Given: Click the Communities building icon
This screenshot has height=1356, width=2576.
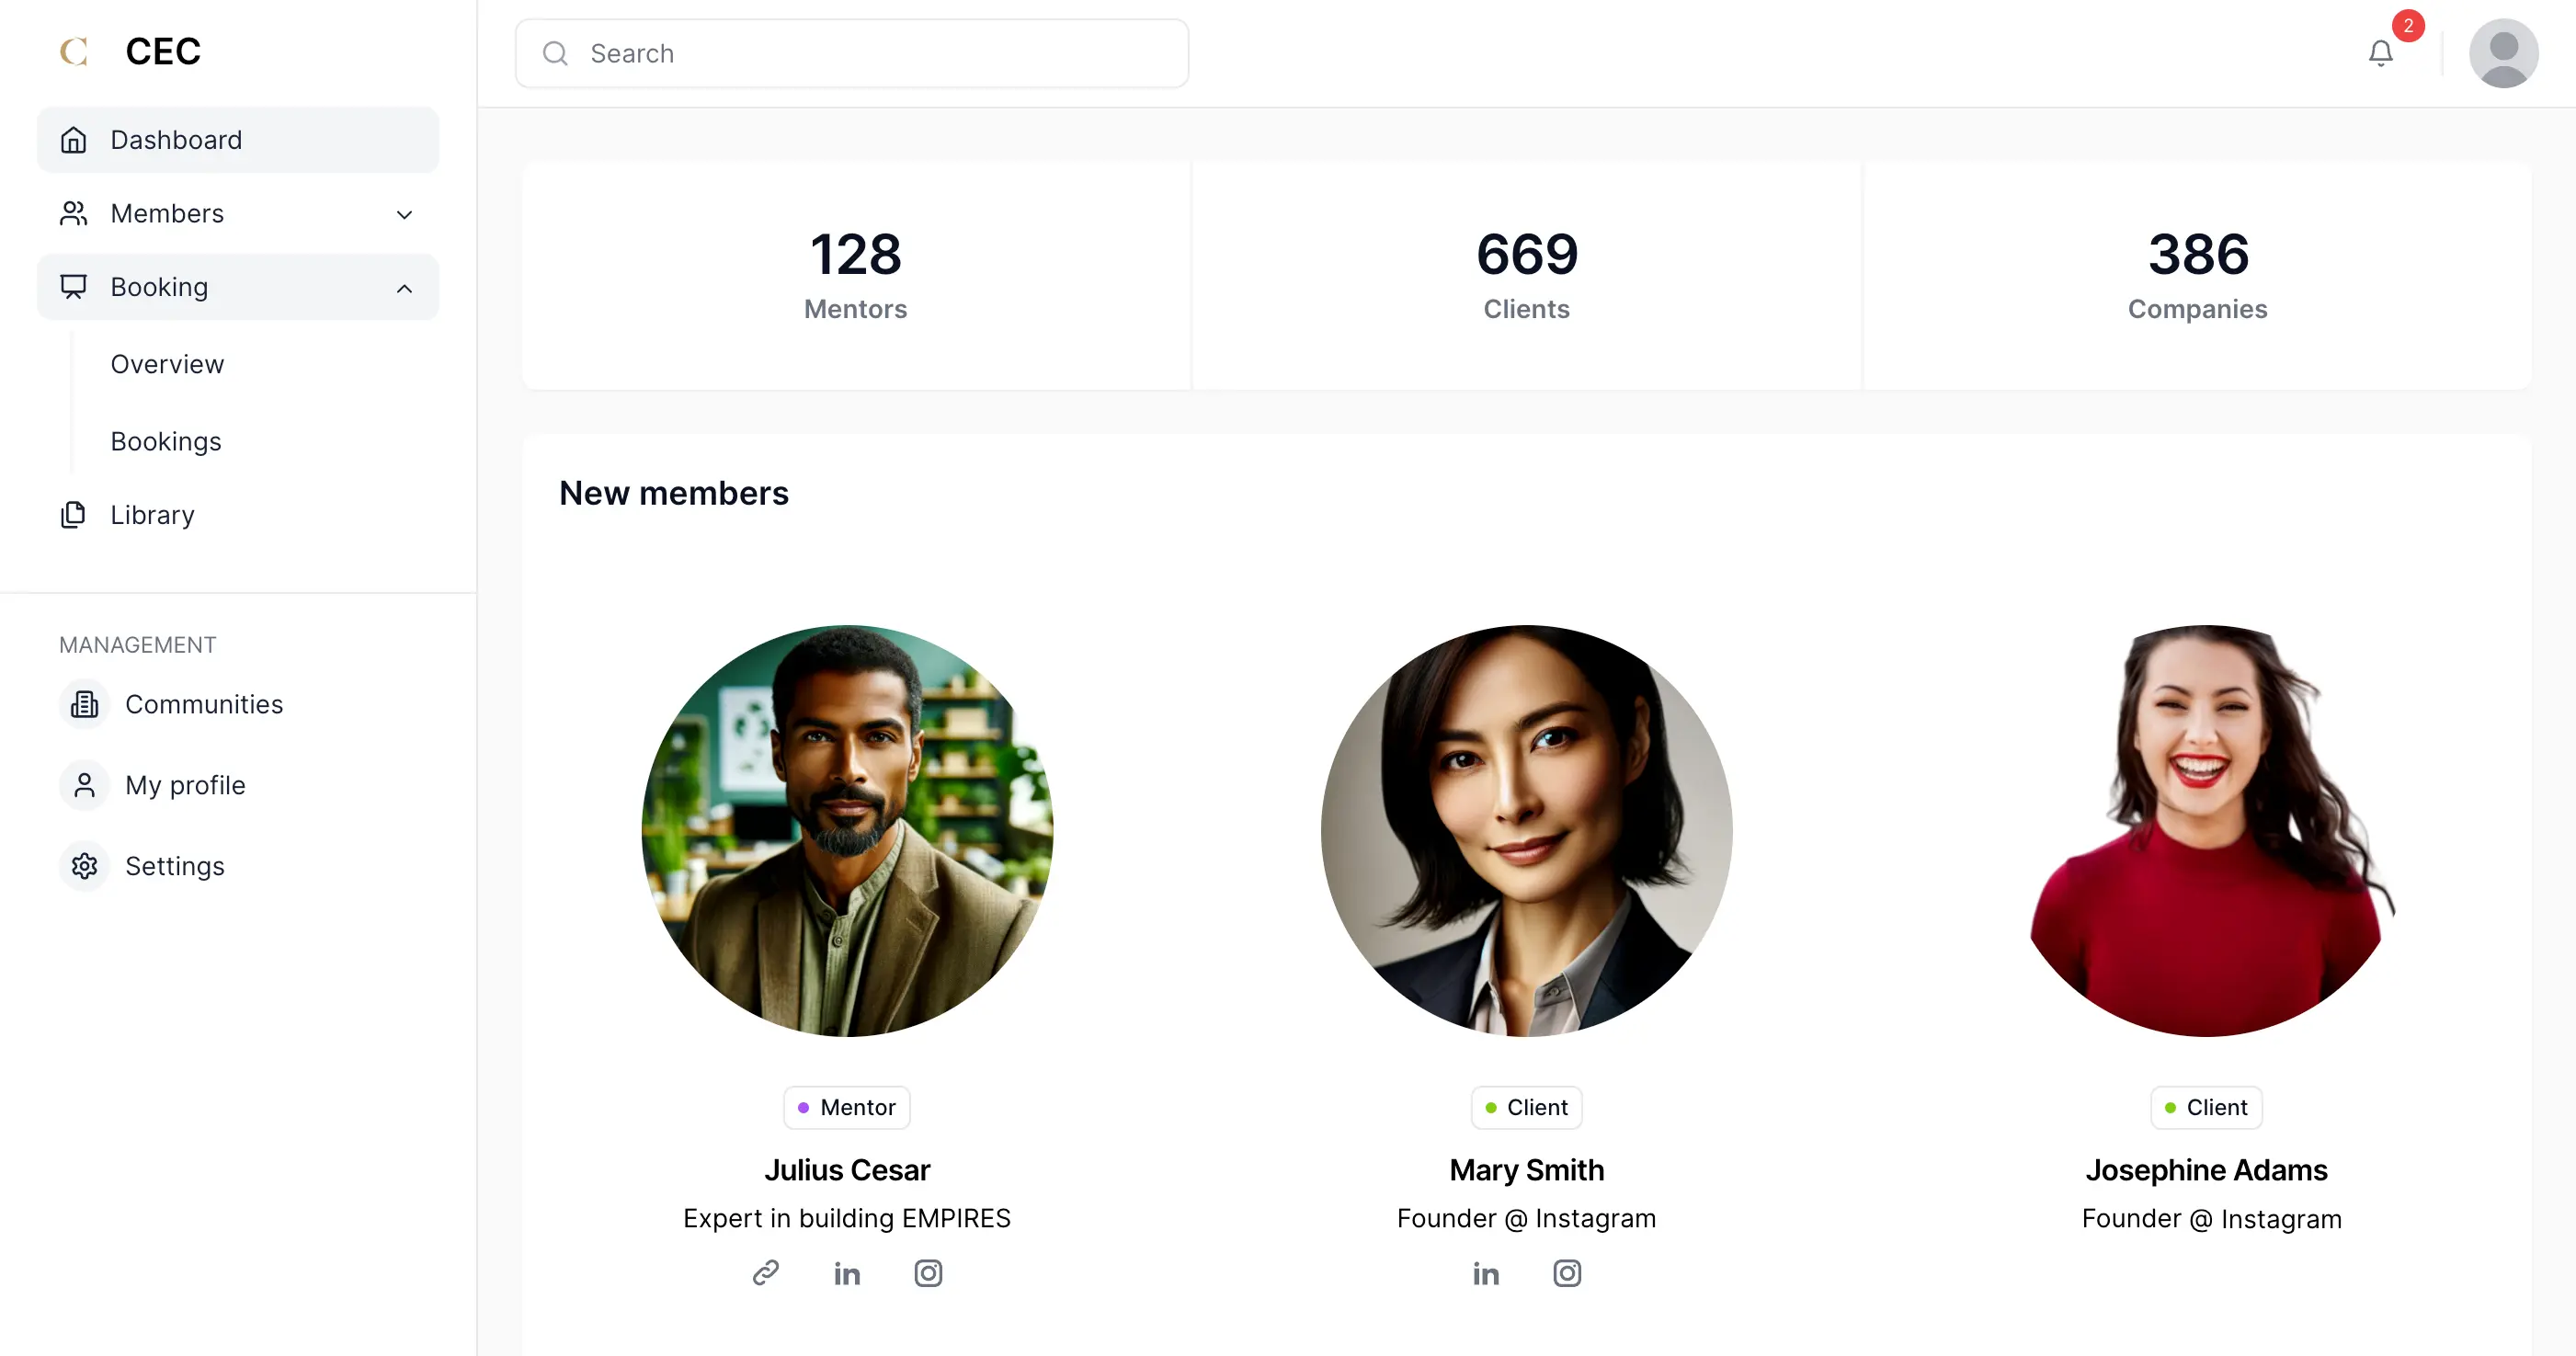Looking at the screenshot, I should [85, 704].
